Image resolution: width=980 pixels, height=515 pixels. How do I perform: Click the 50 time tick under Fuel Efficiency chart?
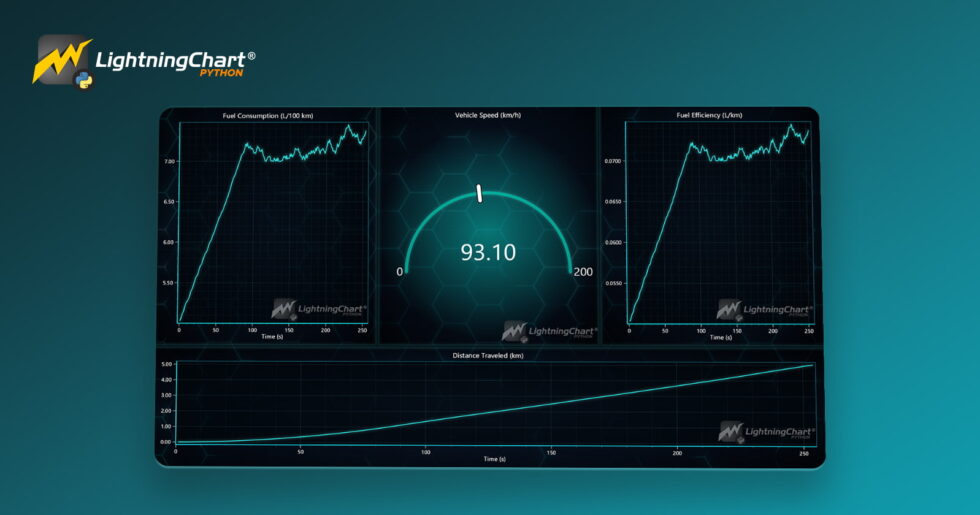pyautogui.click(x=665, y=331)
